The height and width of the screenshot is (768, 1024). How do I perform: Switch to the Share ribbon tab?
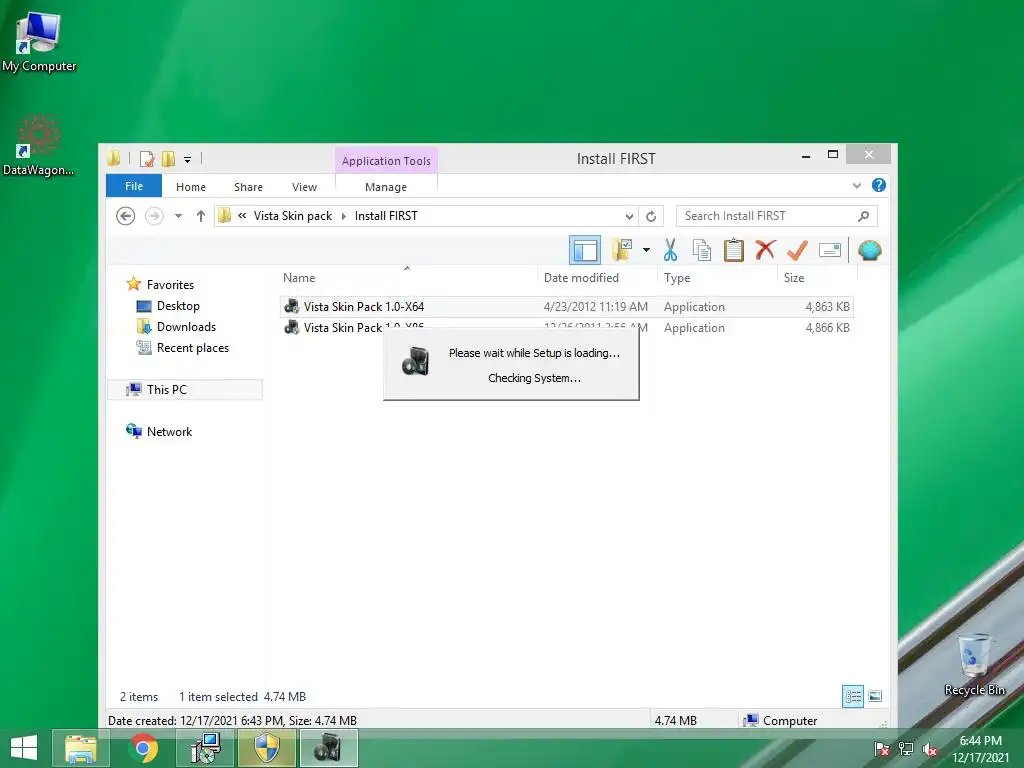248,187
